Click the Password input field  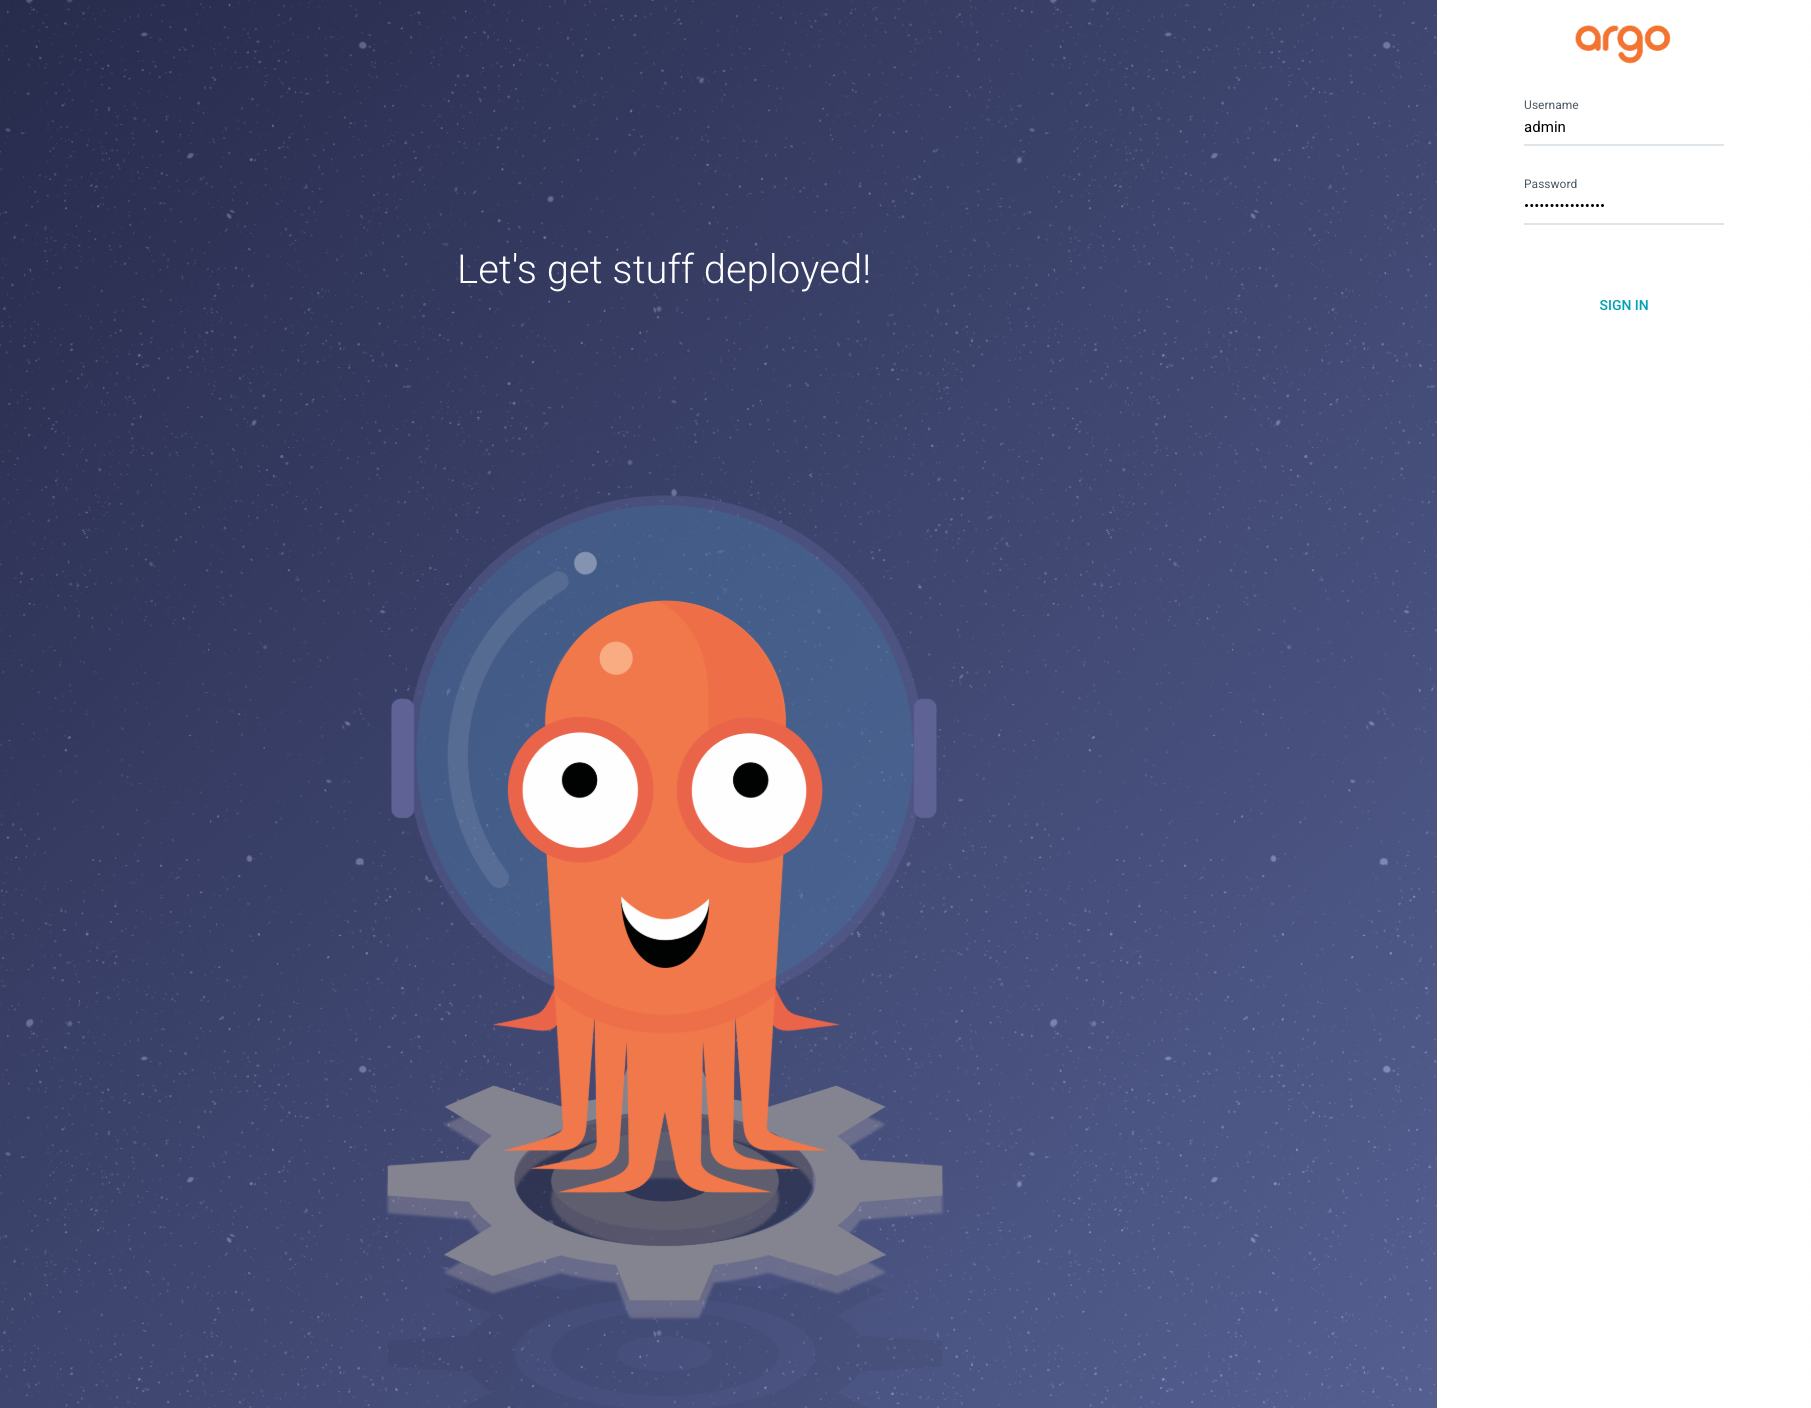pos(1623,206)
